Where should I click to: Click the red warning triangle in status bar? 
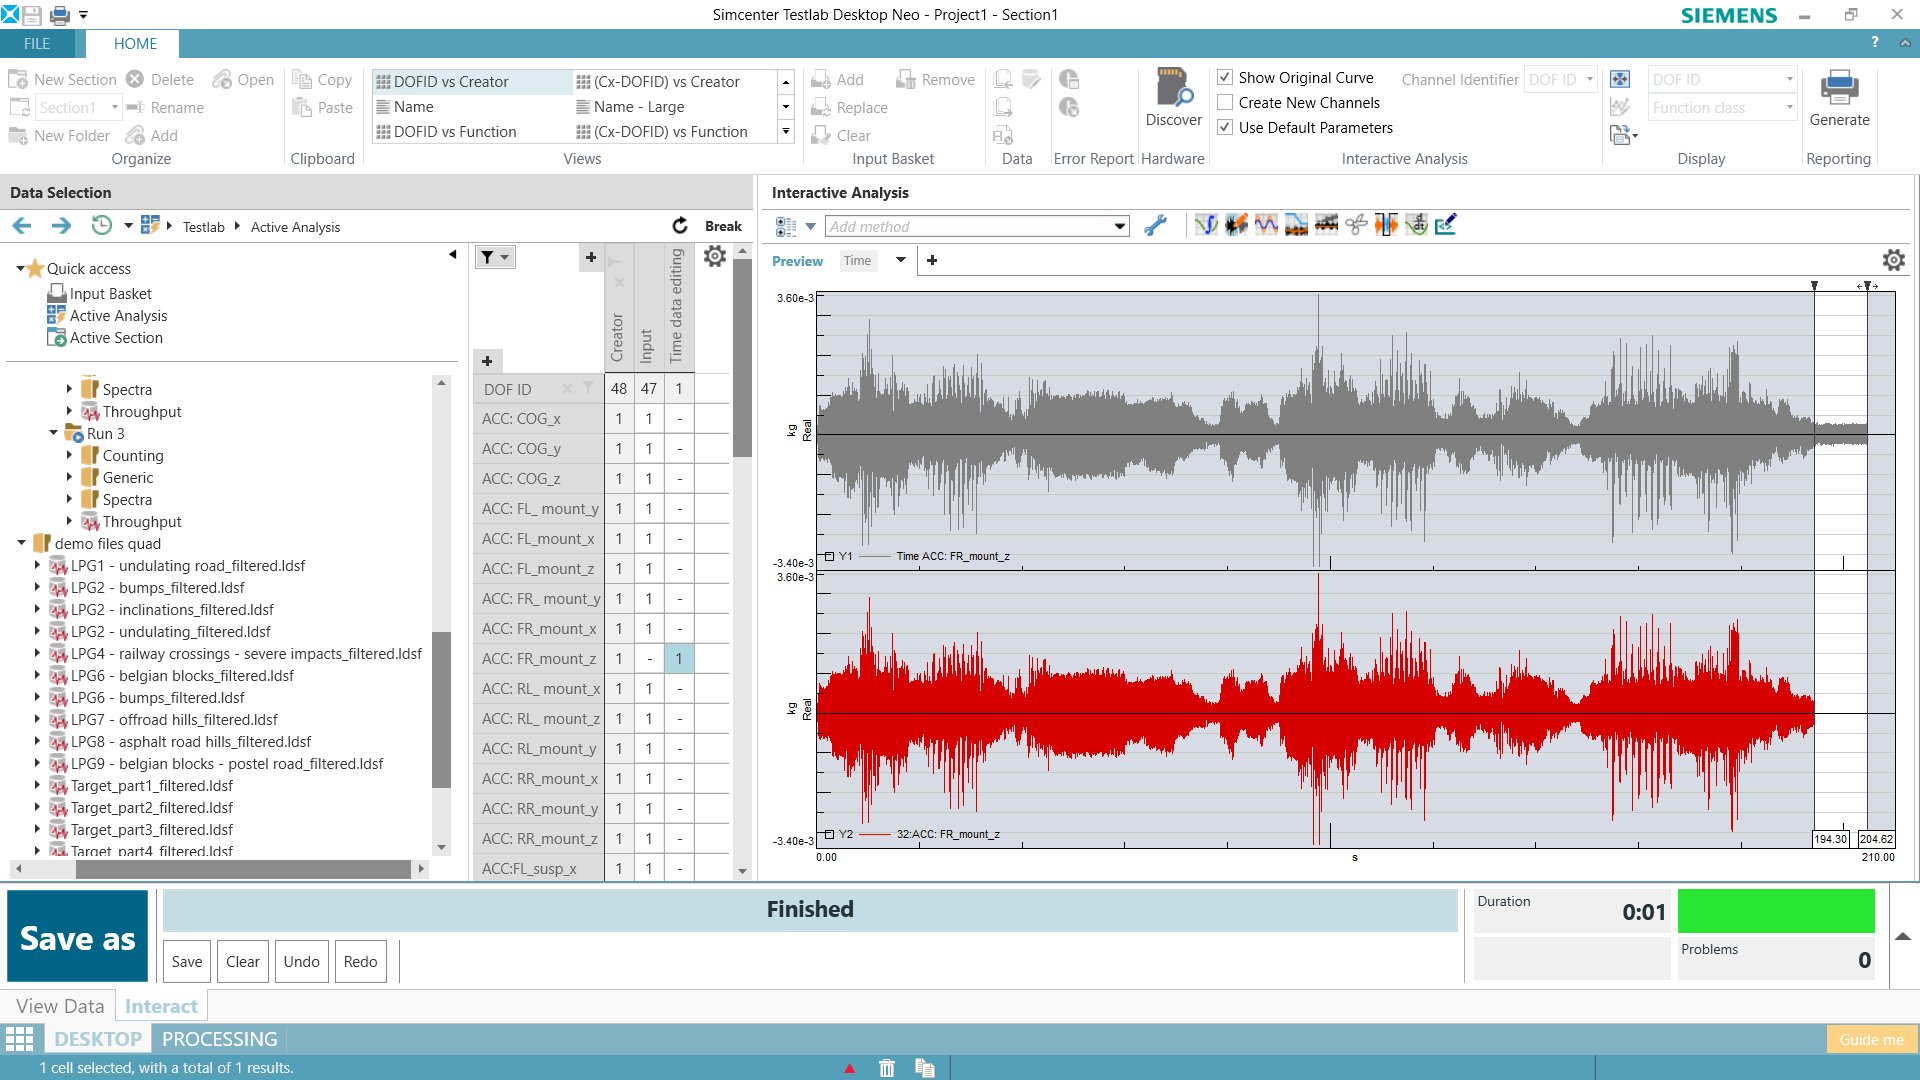coord(849,1068)
